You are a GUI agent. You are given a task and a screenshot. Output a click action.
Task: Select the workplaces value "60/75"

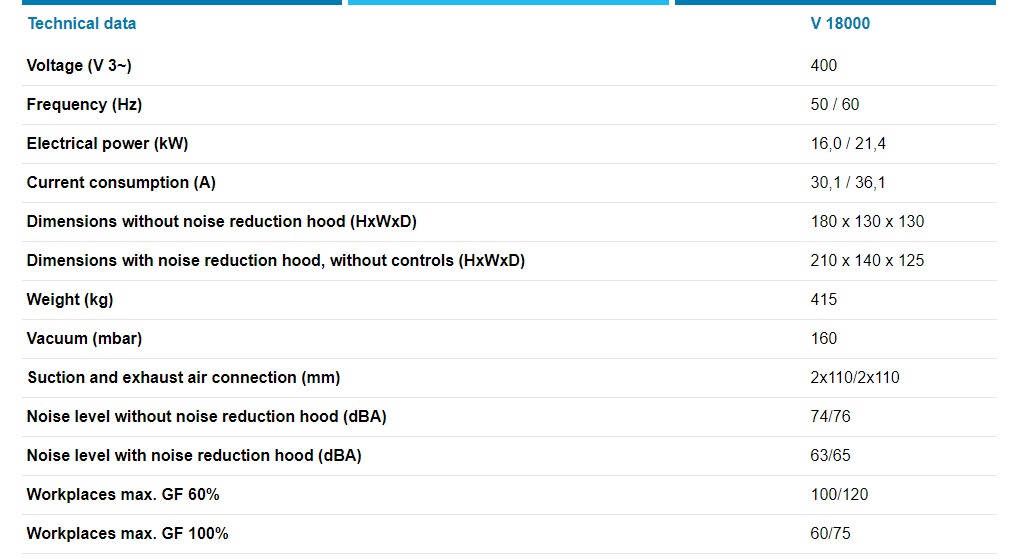pos(831,533)
